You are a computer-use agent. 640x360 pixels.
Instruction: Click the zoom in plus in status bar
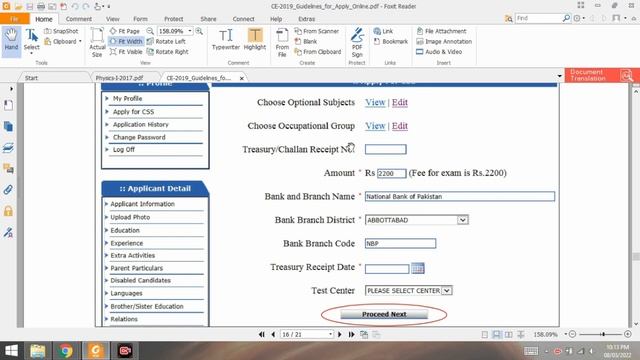coord(628,334)
